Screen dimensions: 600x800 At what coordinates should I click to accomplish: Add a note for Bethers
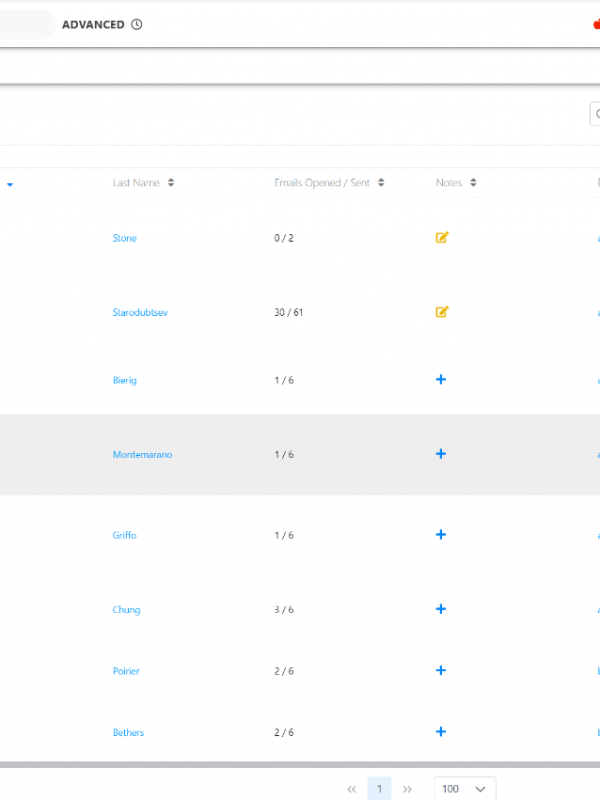pos(441,732)
